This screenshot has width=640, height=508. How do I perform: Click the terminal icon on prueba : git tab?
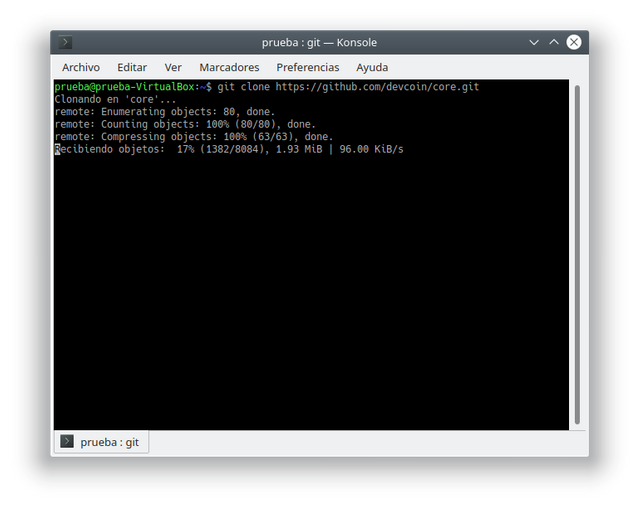coord(67,441)
